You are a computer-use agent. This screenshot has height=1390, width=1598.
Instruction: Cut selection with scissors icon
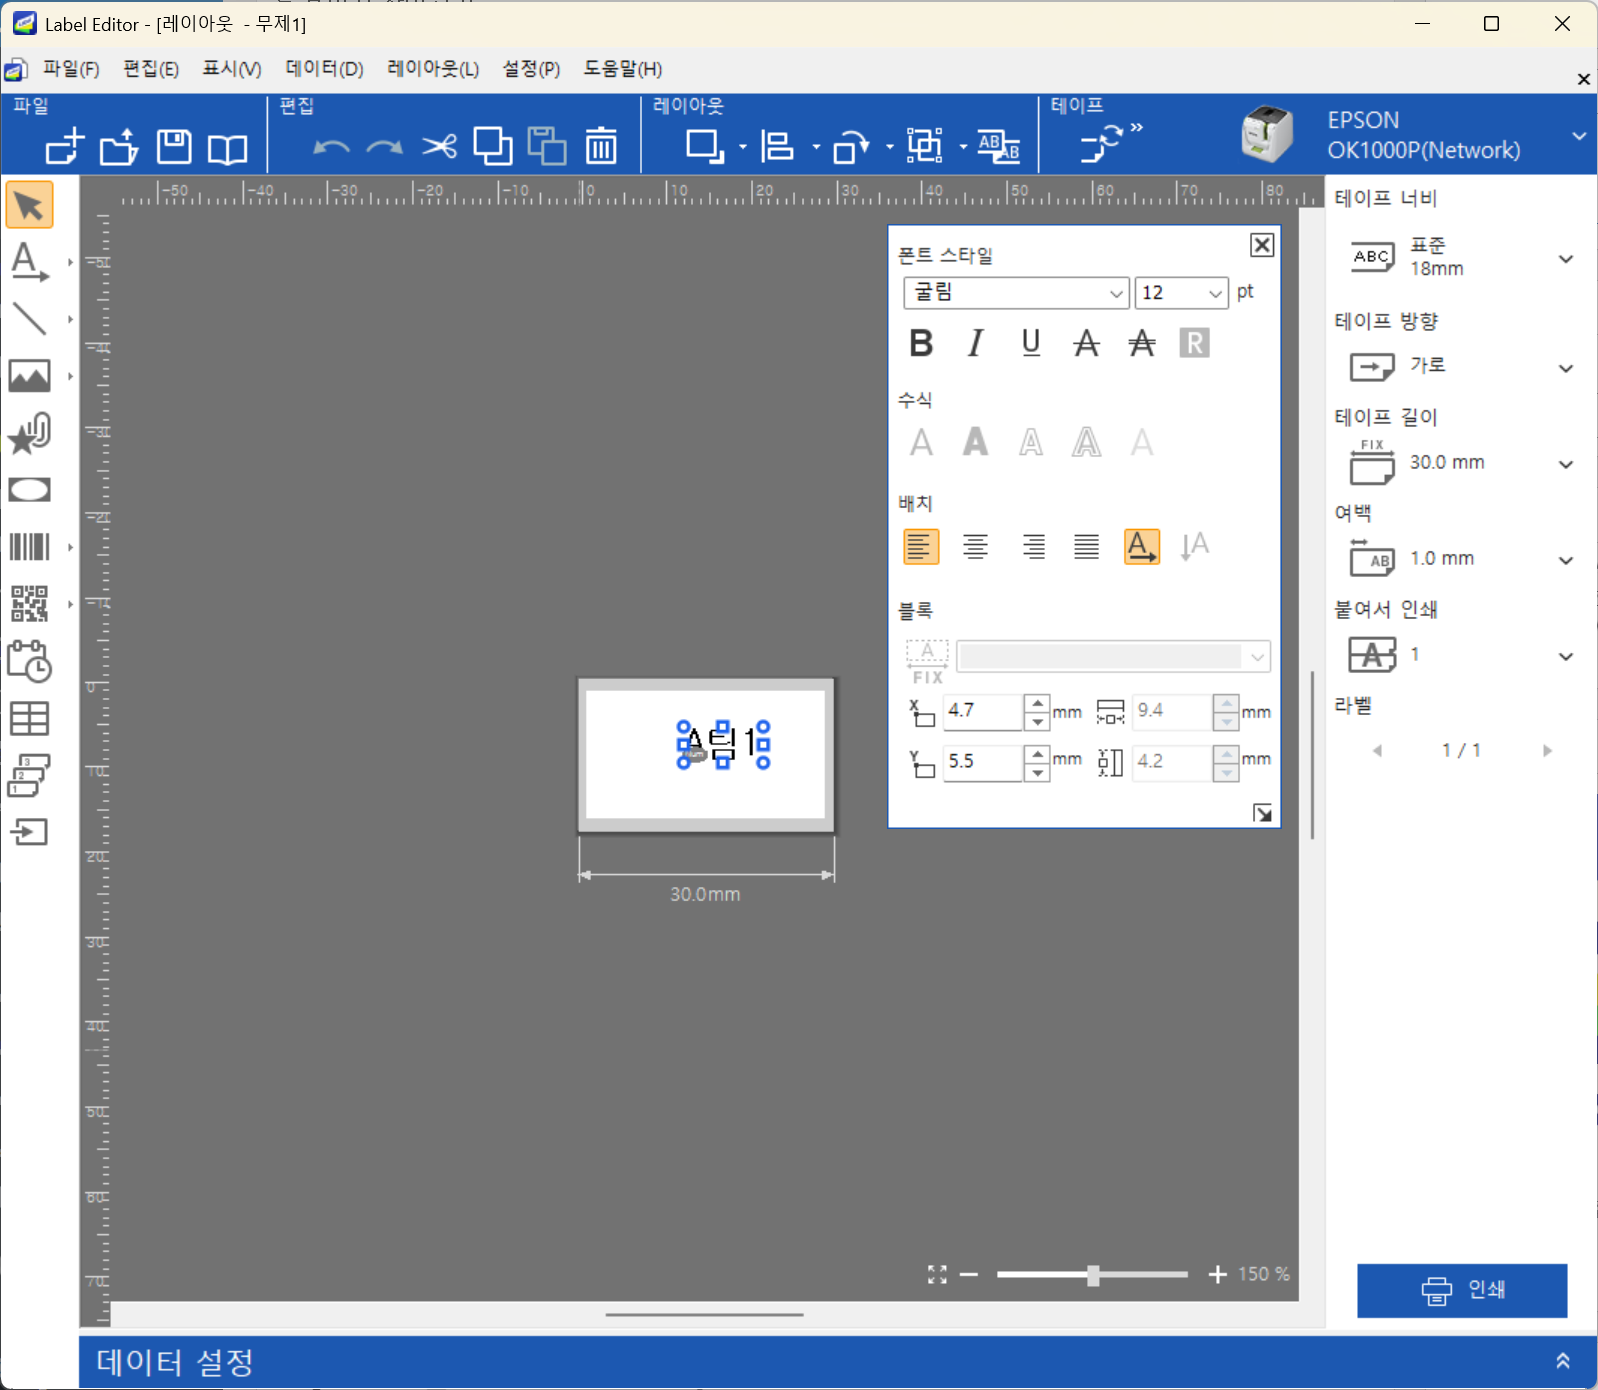pyautogui.click(x=439, y=147)
